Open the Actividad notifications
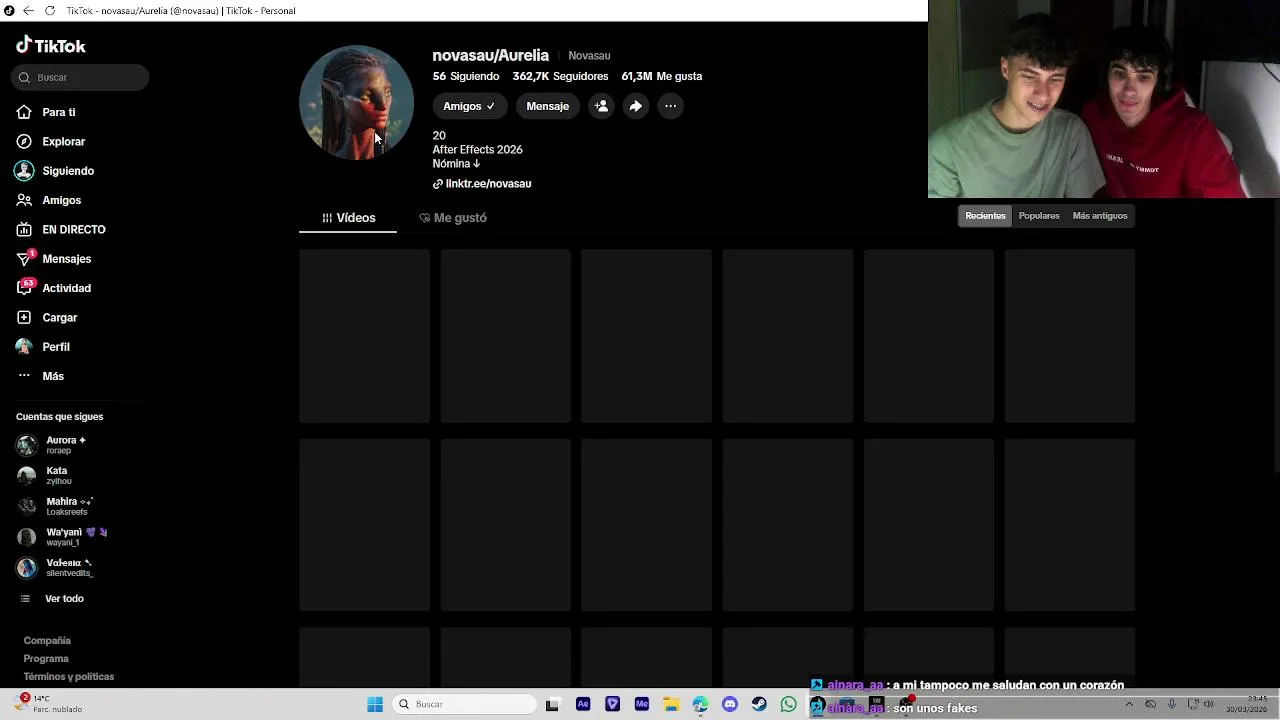The image size is (1280, 720). point(66,288)
